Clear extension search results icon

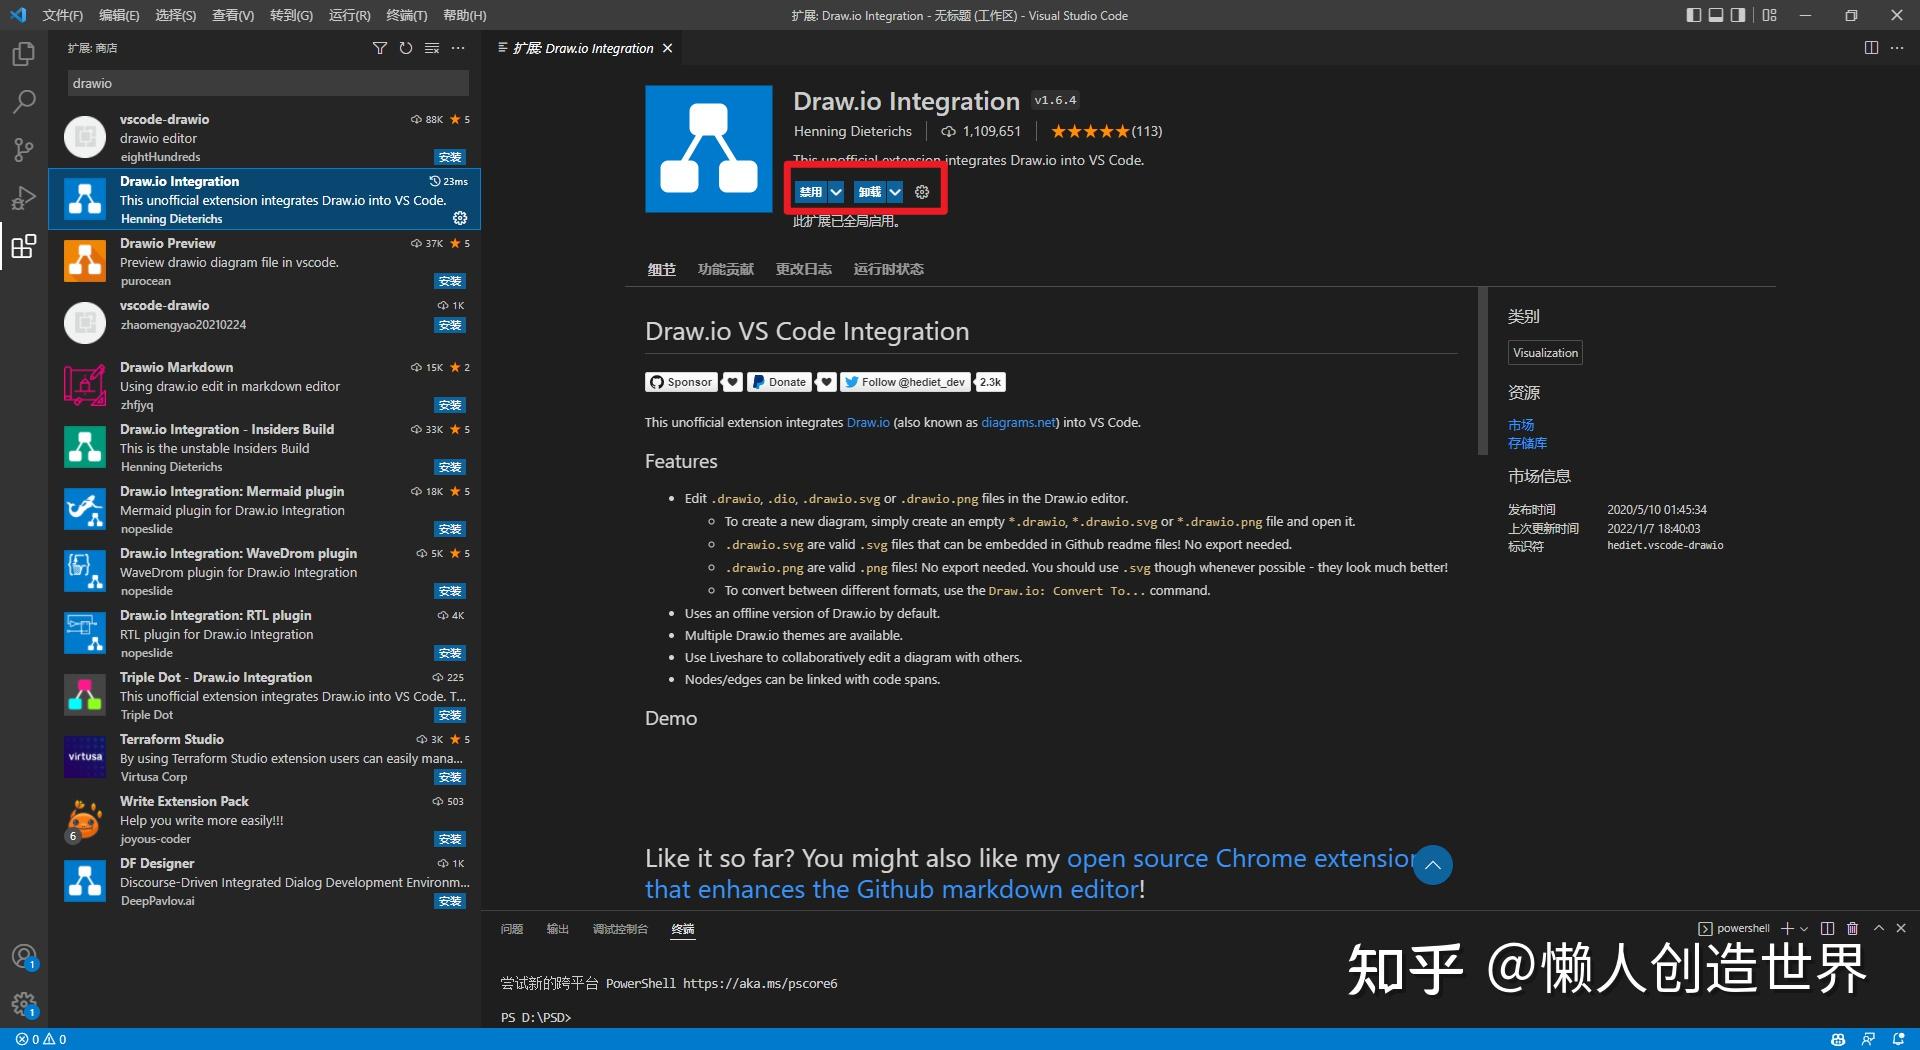pyautogui.click(x=432, y=48)
